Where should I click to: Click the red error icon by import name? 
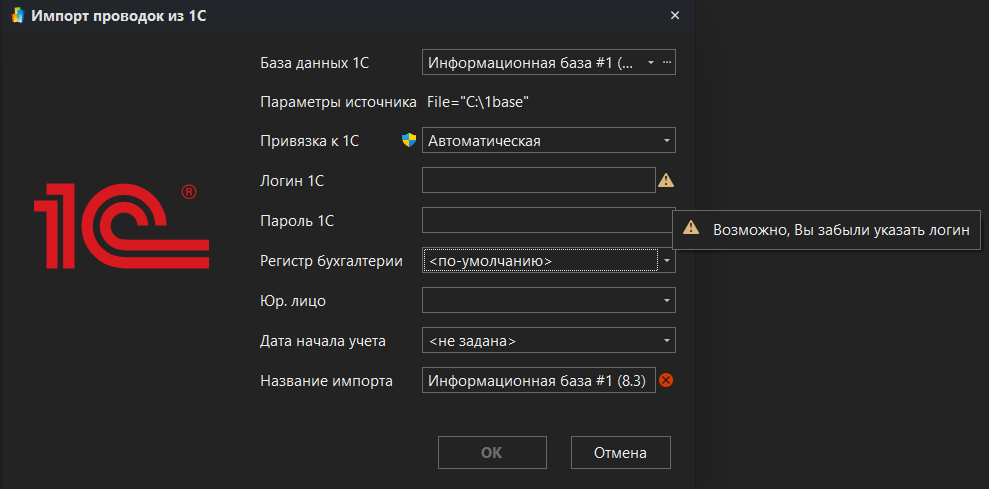point(666,380)
